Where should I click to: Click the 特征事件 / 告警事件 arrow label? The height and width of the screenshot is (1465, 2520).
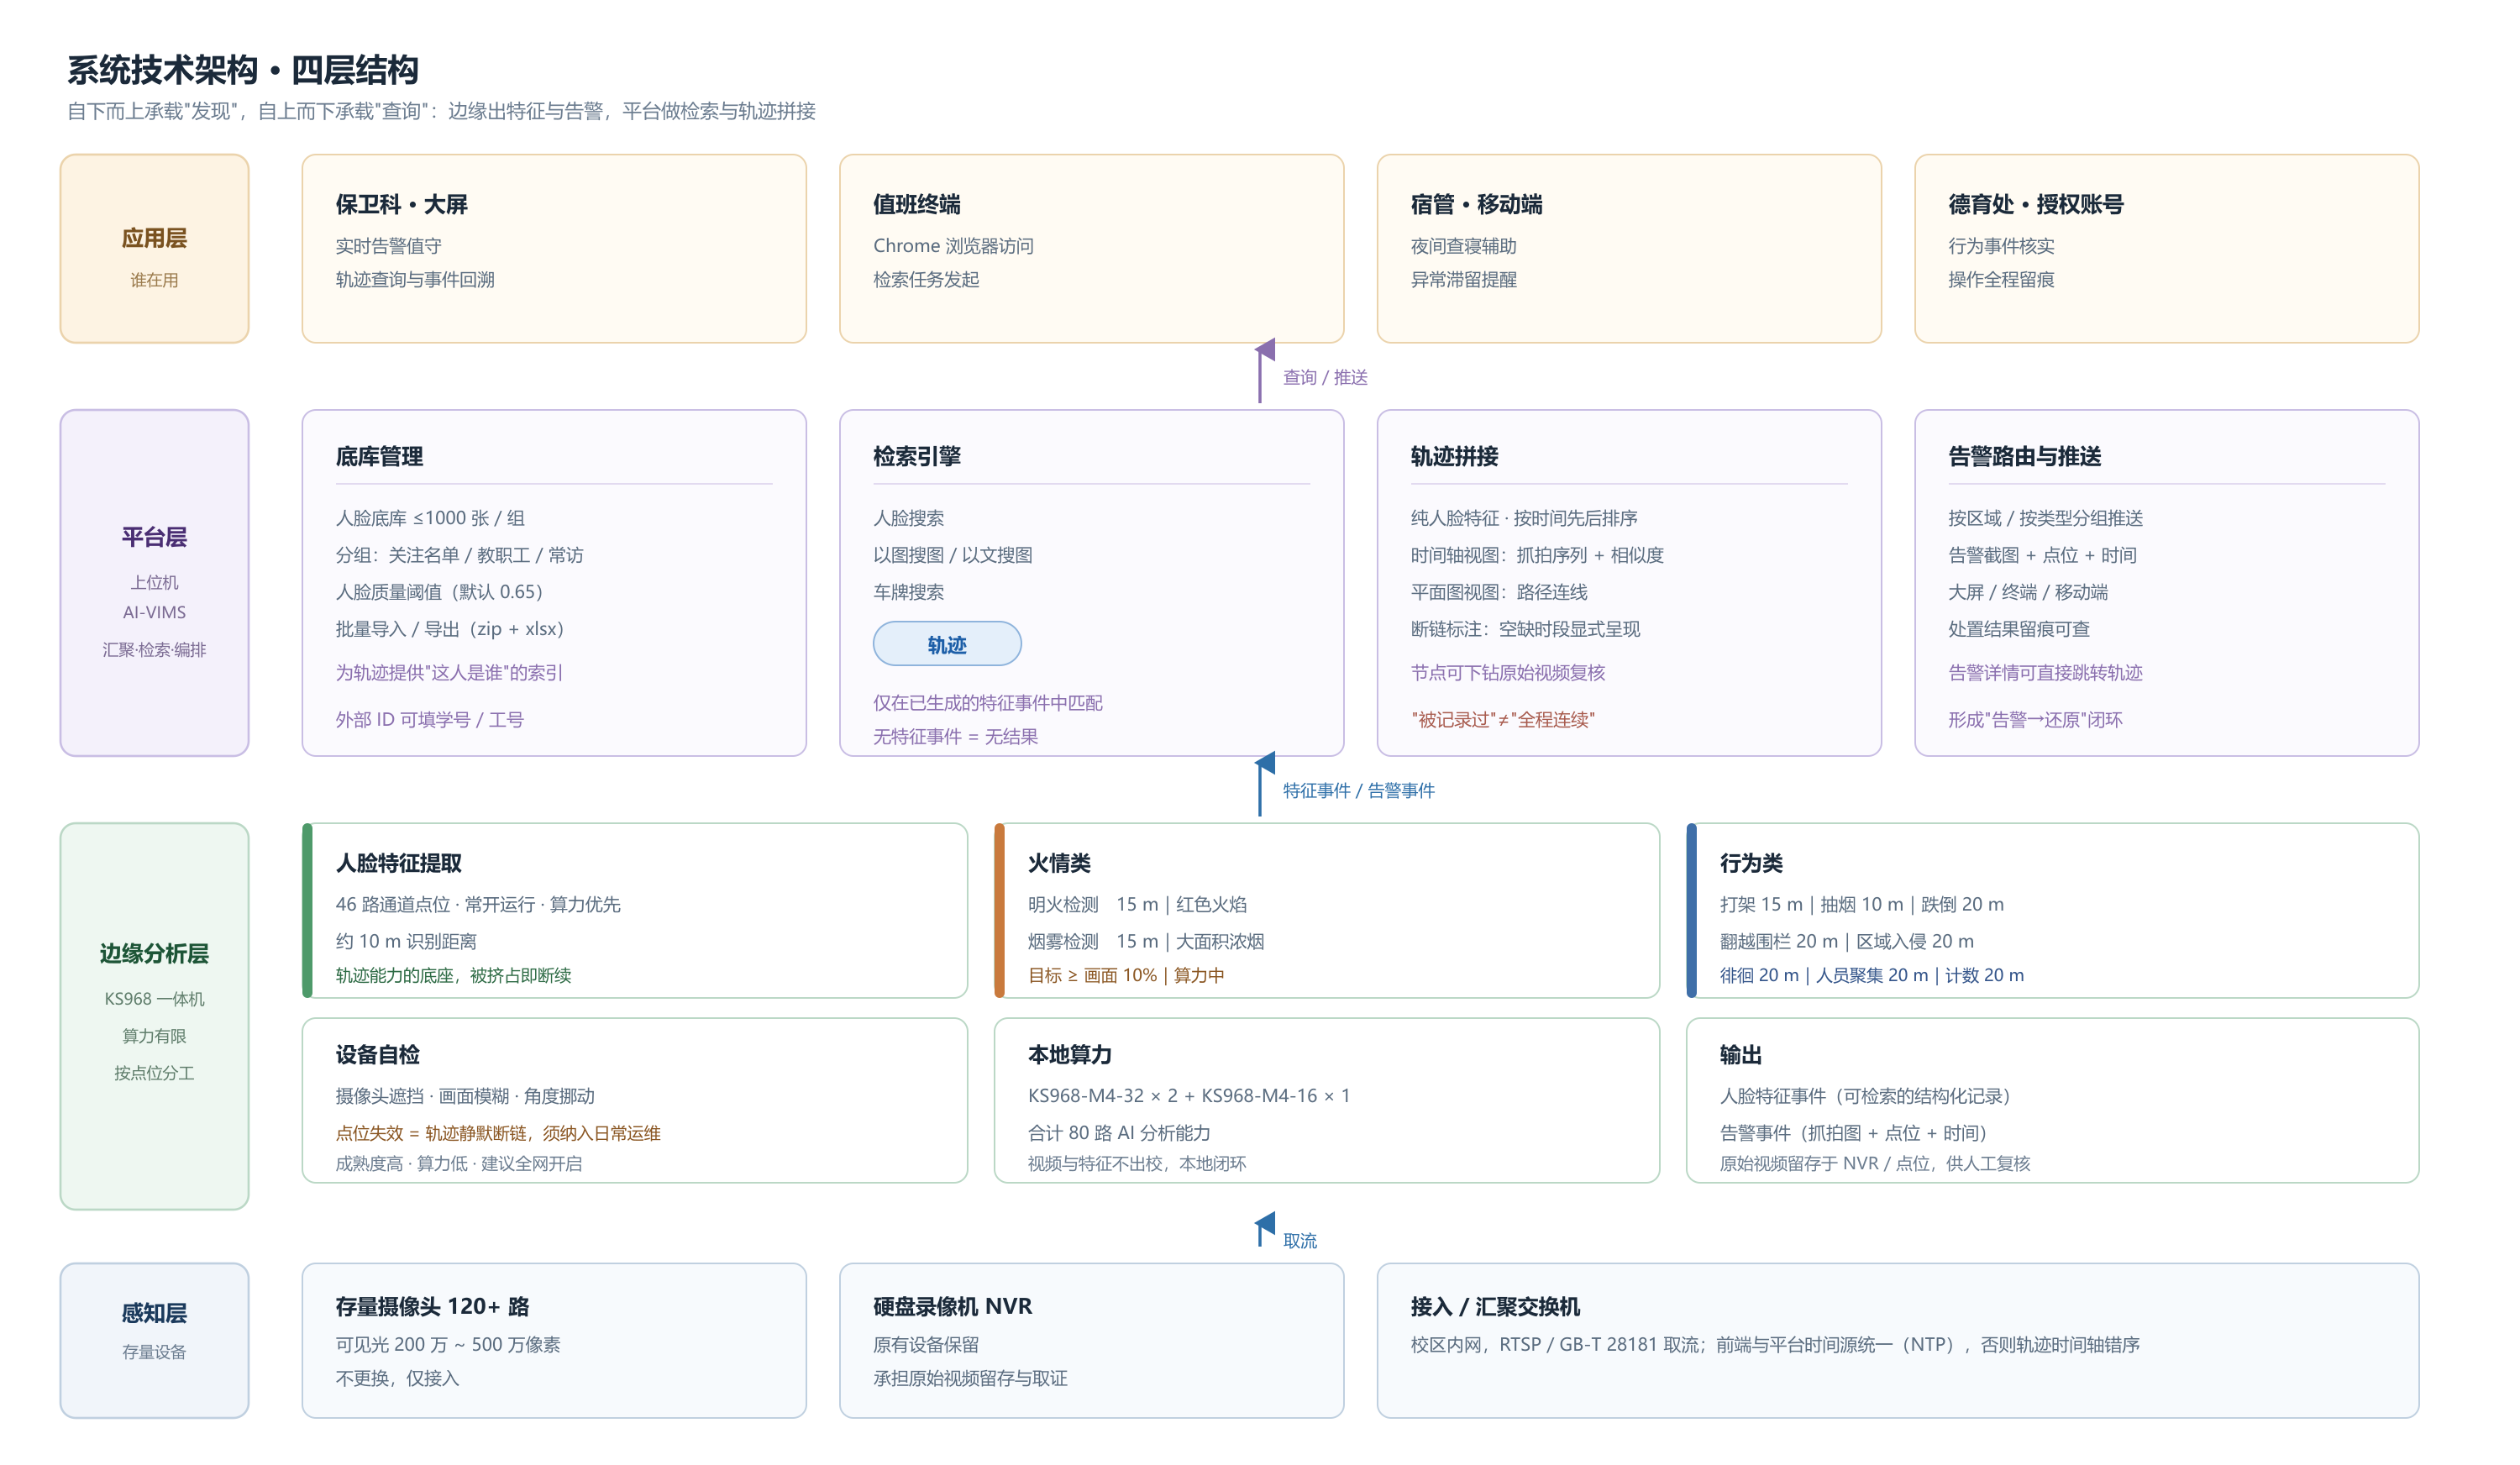click(1358, 790)
